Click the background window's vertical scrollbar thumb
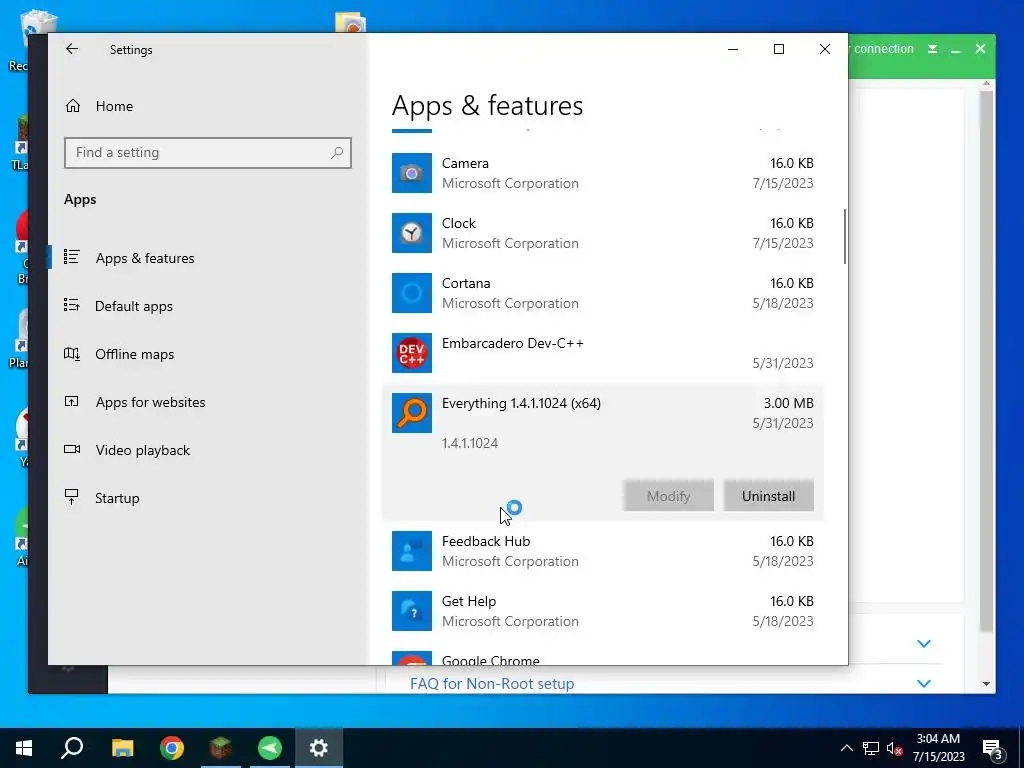1024x768 pixels. click(986, 361)
